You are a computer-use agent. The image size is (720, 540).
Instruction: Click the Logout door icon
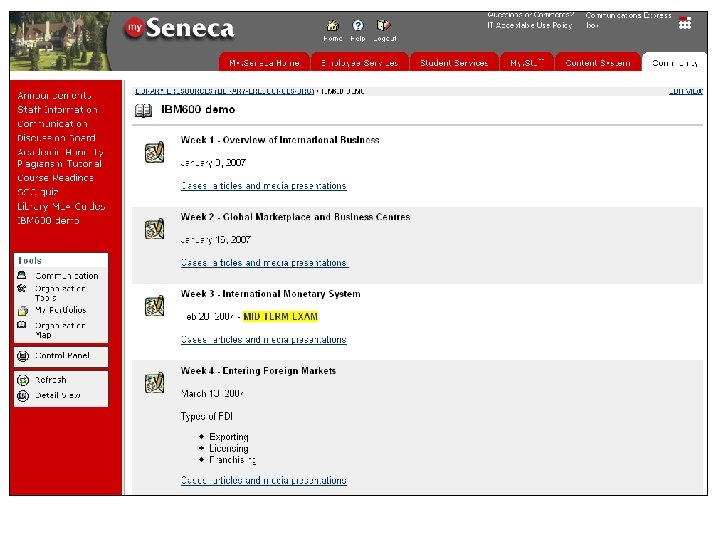tap(383, 25)
